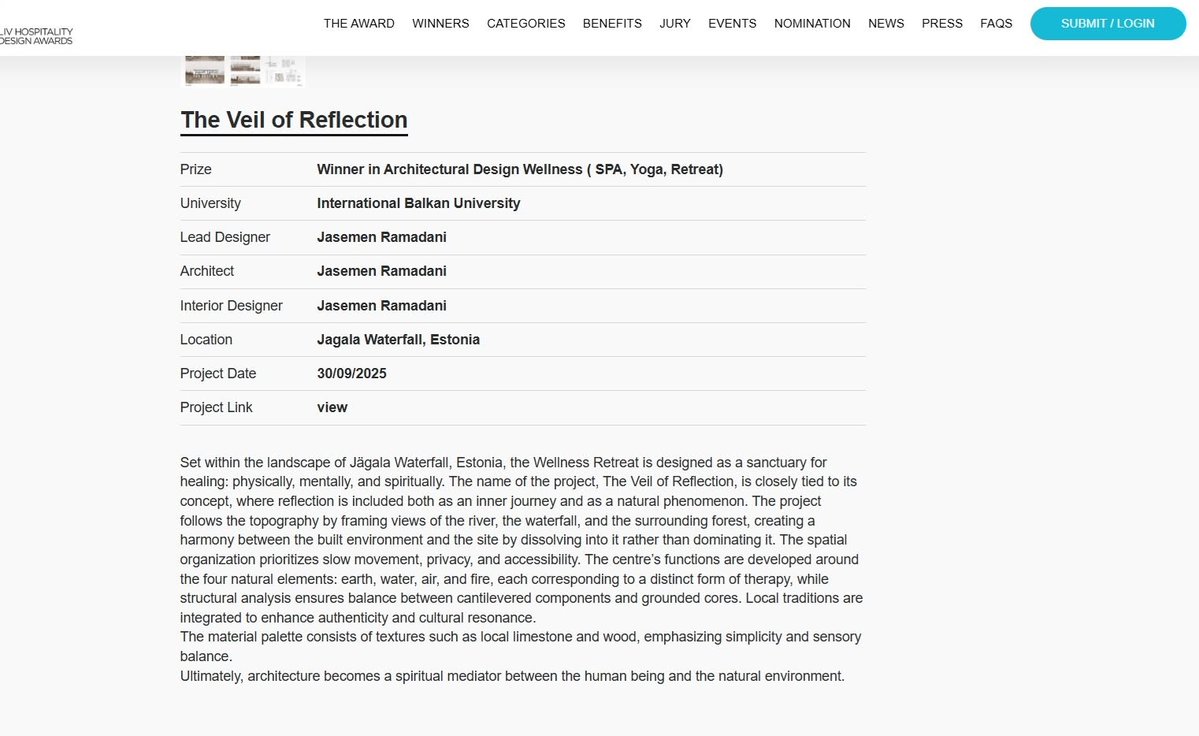Image resolution: width=1199 pixels, height=736 pixels.
Task: Click the 'Interior Designer' row label
Action: pos(231,306)
